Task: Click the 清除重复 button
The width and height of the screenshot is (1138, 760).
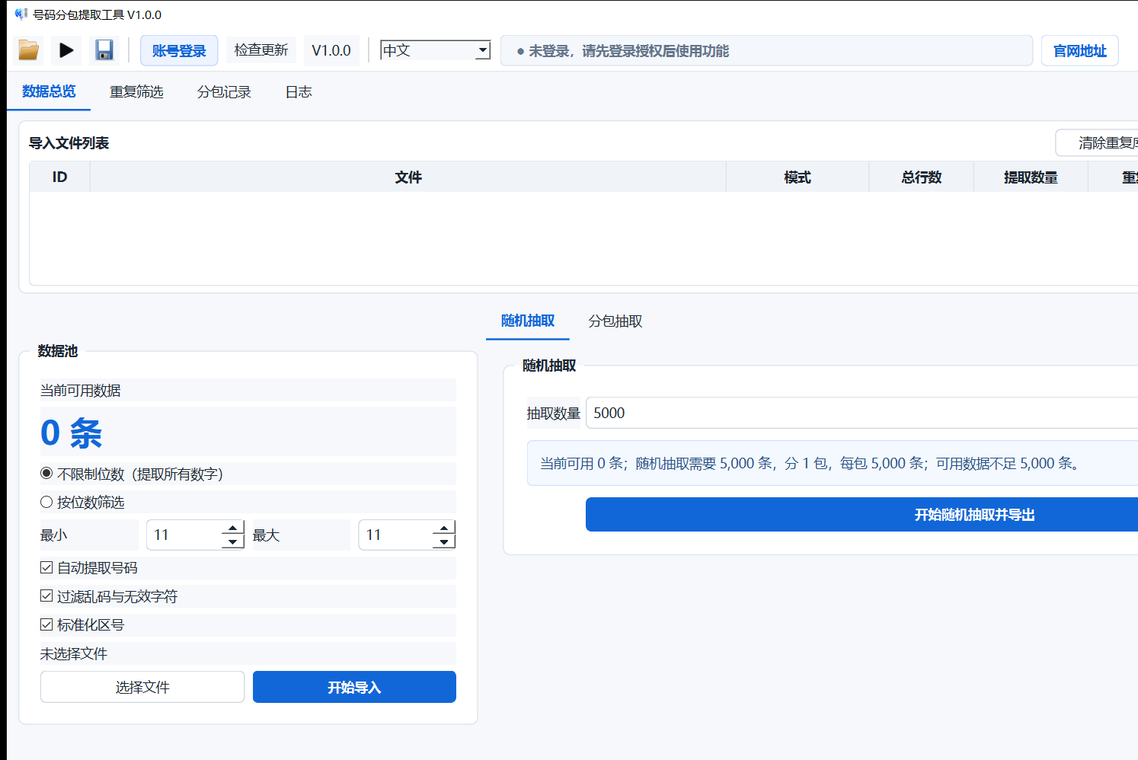Action: coord(1097,143)
